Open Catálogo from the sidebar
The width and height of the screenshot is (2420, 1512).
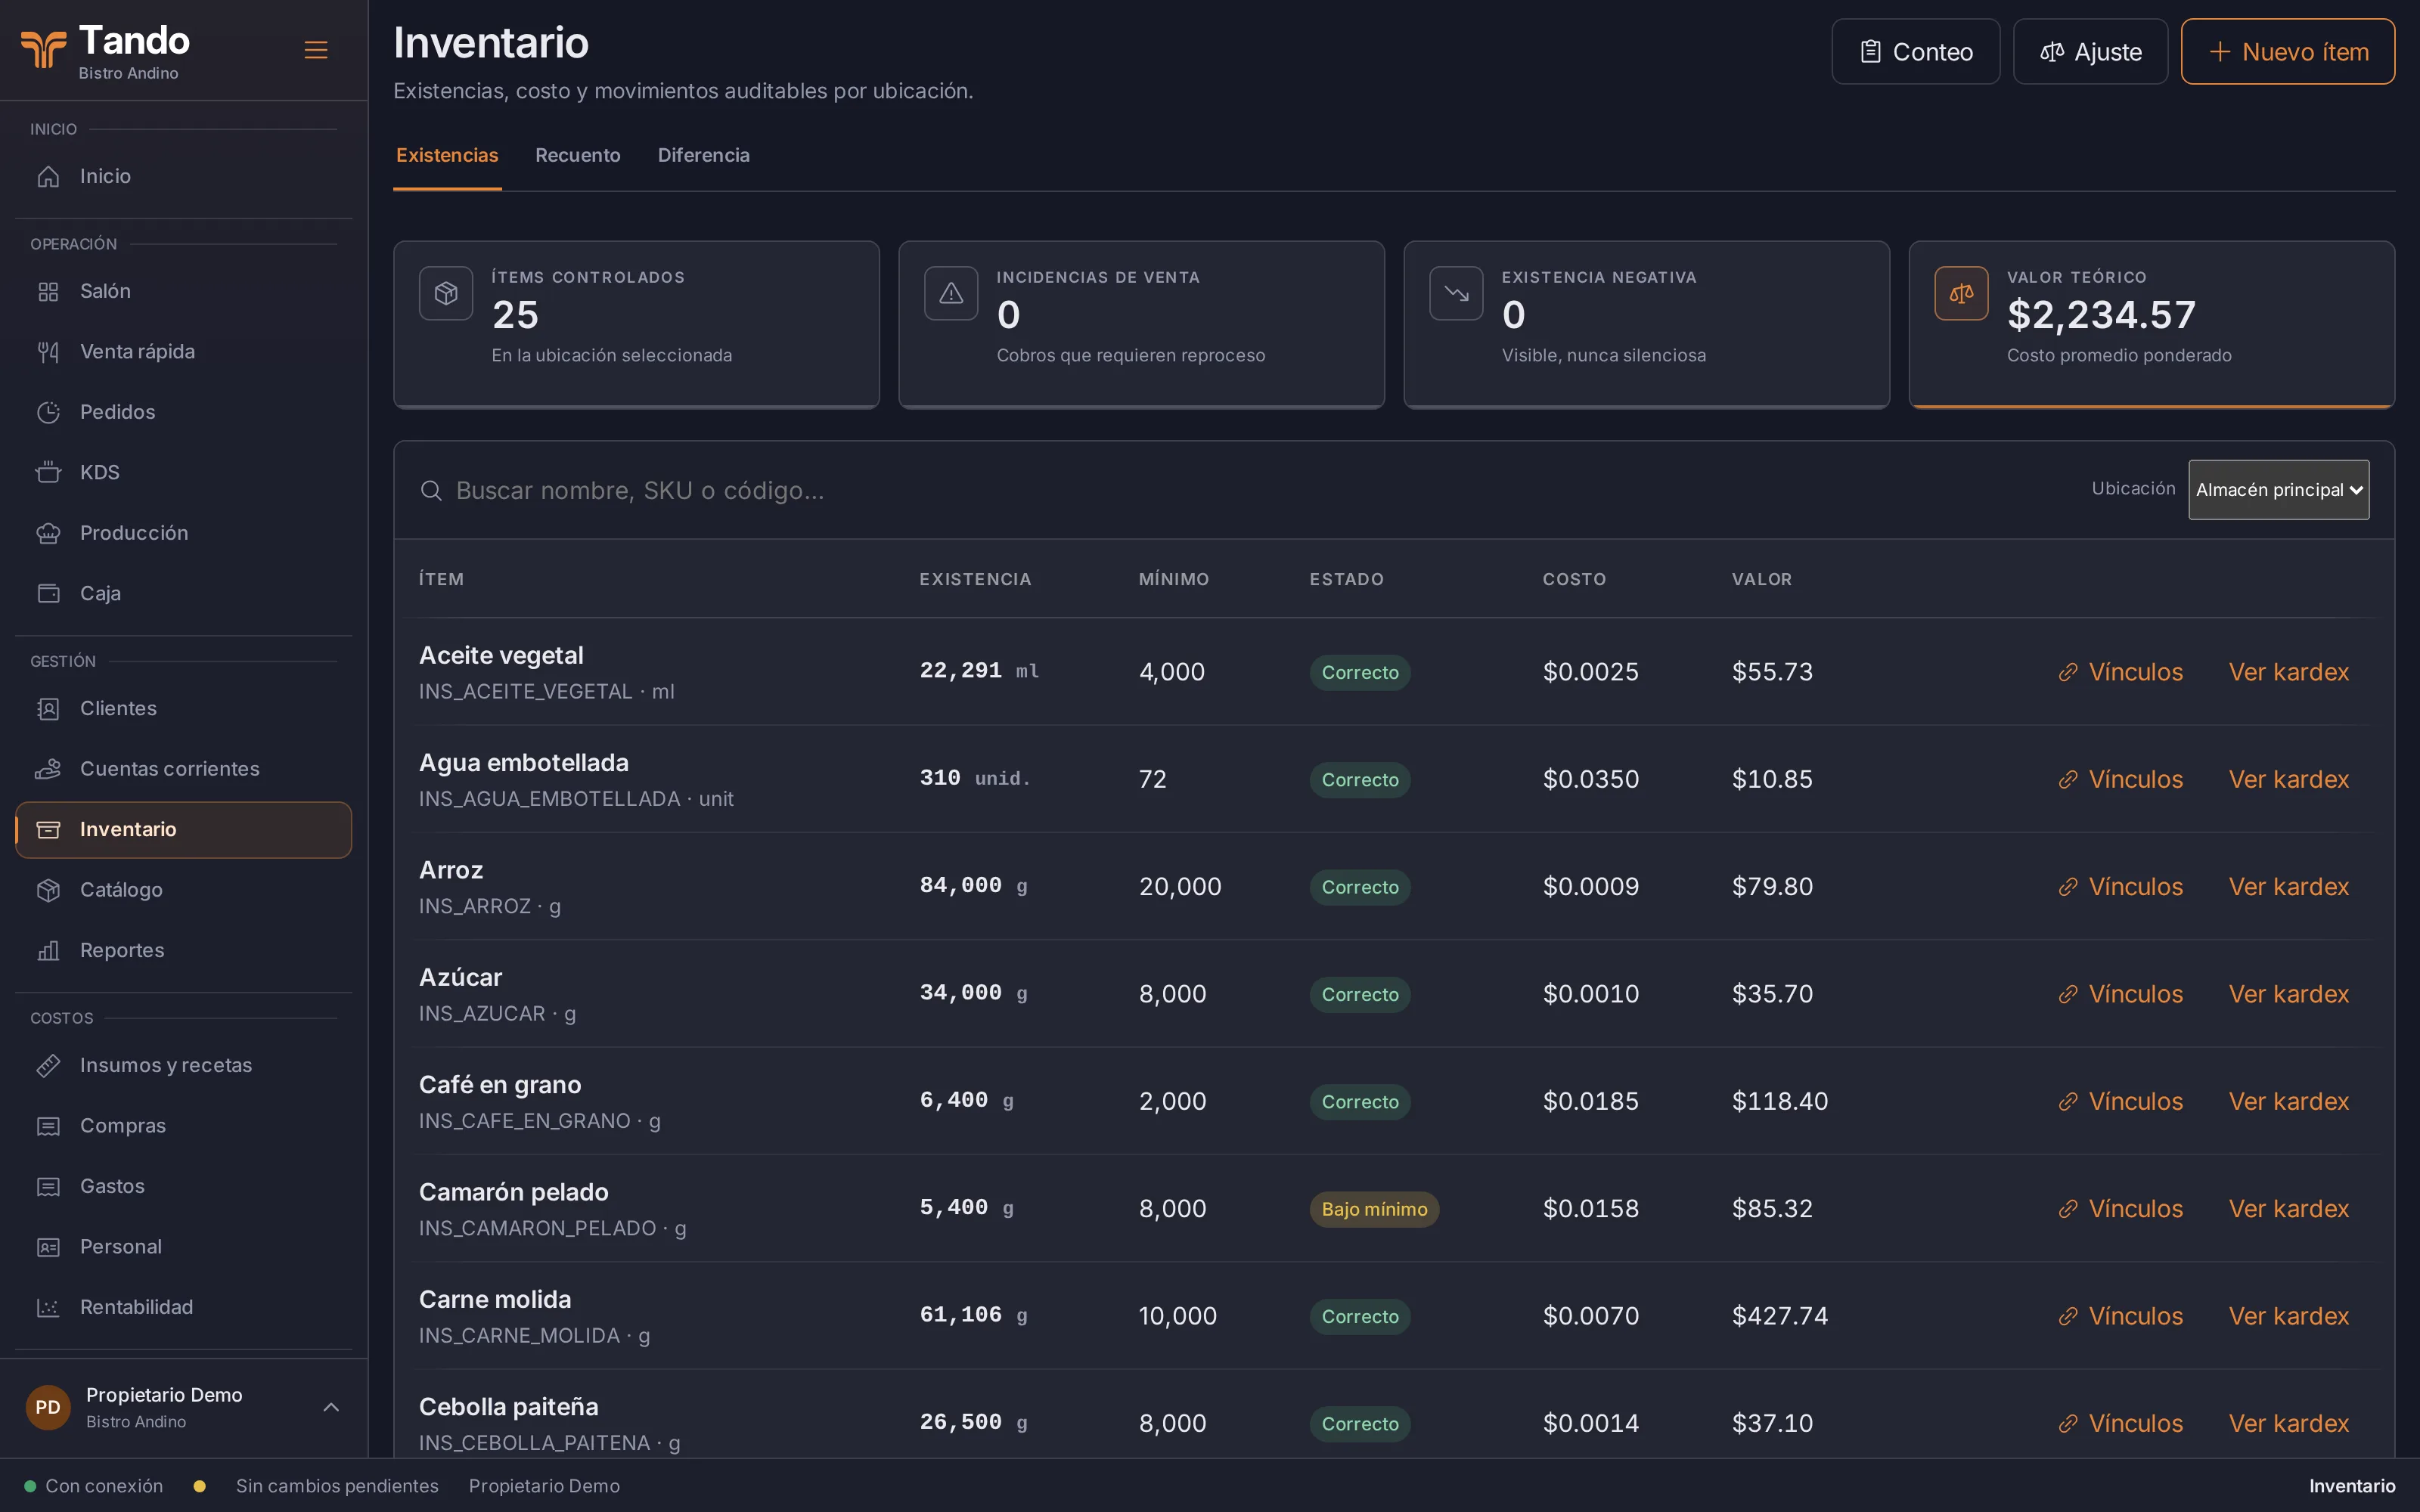pos(183,890)
